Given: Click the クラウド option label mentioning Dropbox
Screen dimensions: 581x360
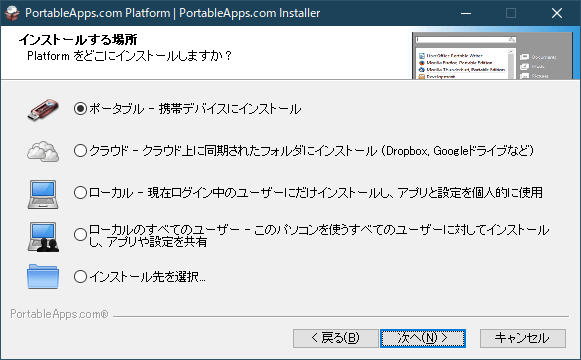Looking at the screenshot, I should (312, 151).
